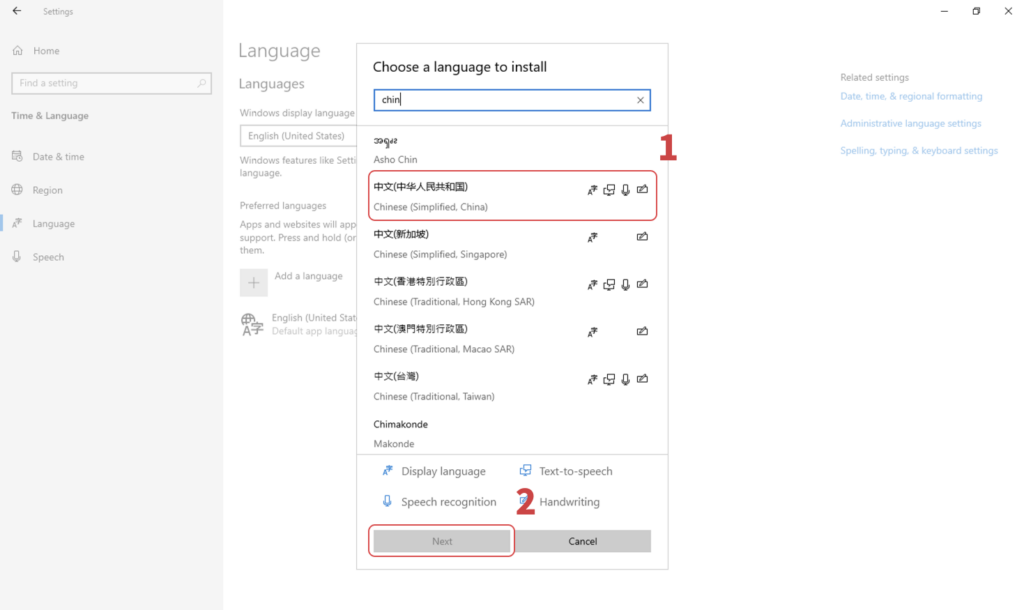Click the Display language legend icon
Screen dimensions: 1024x610
[387, 470]
